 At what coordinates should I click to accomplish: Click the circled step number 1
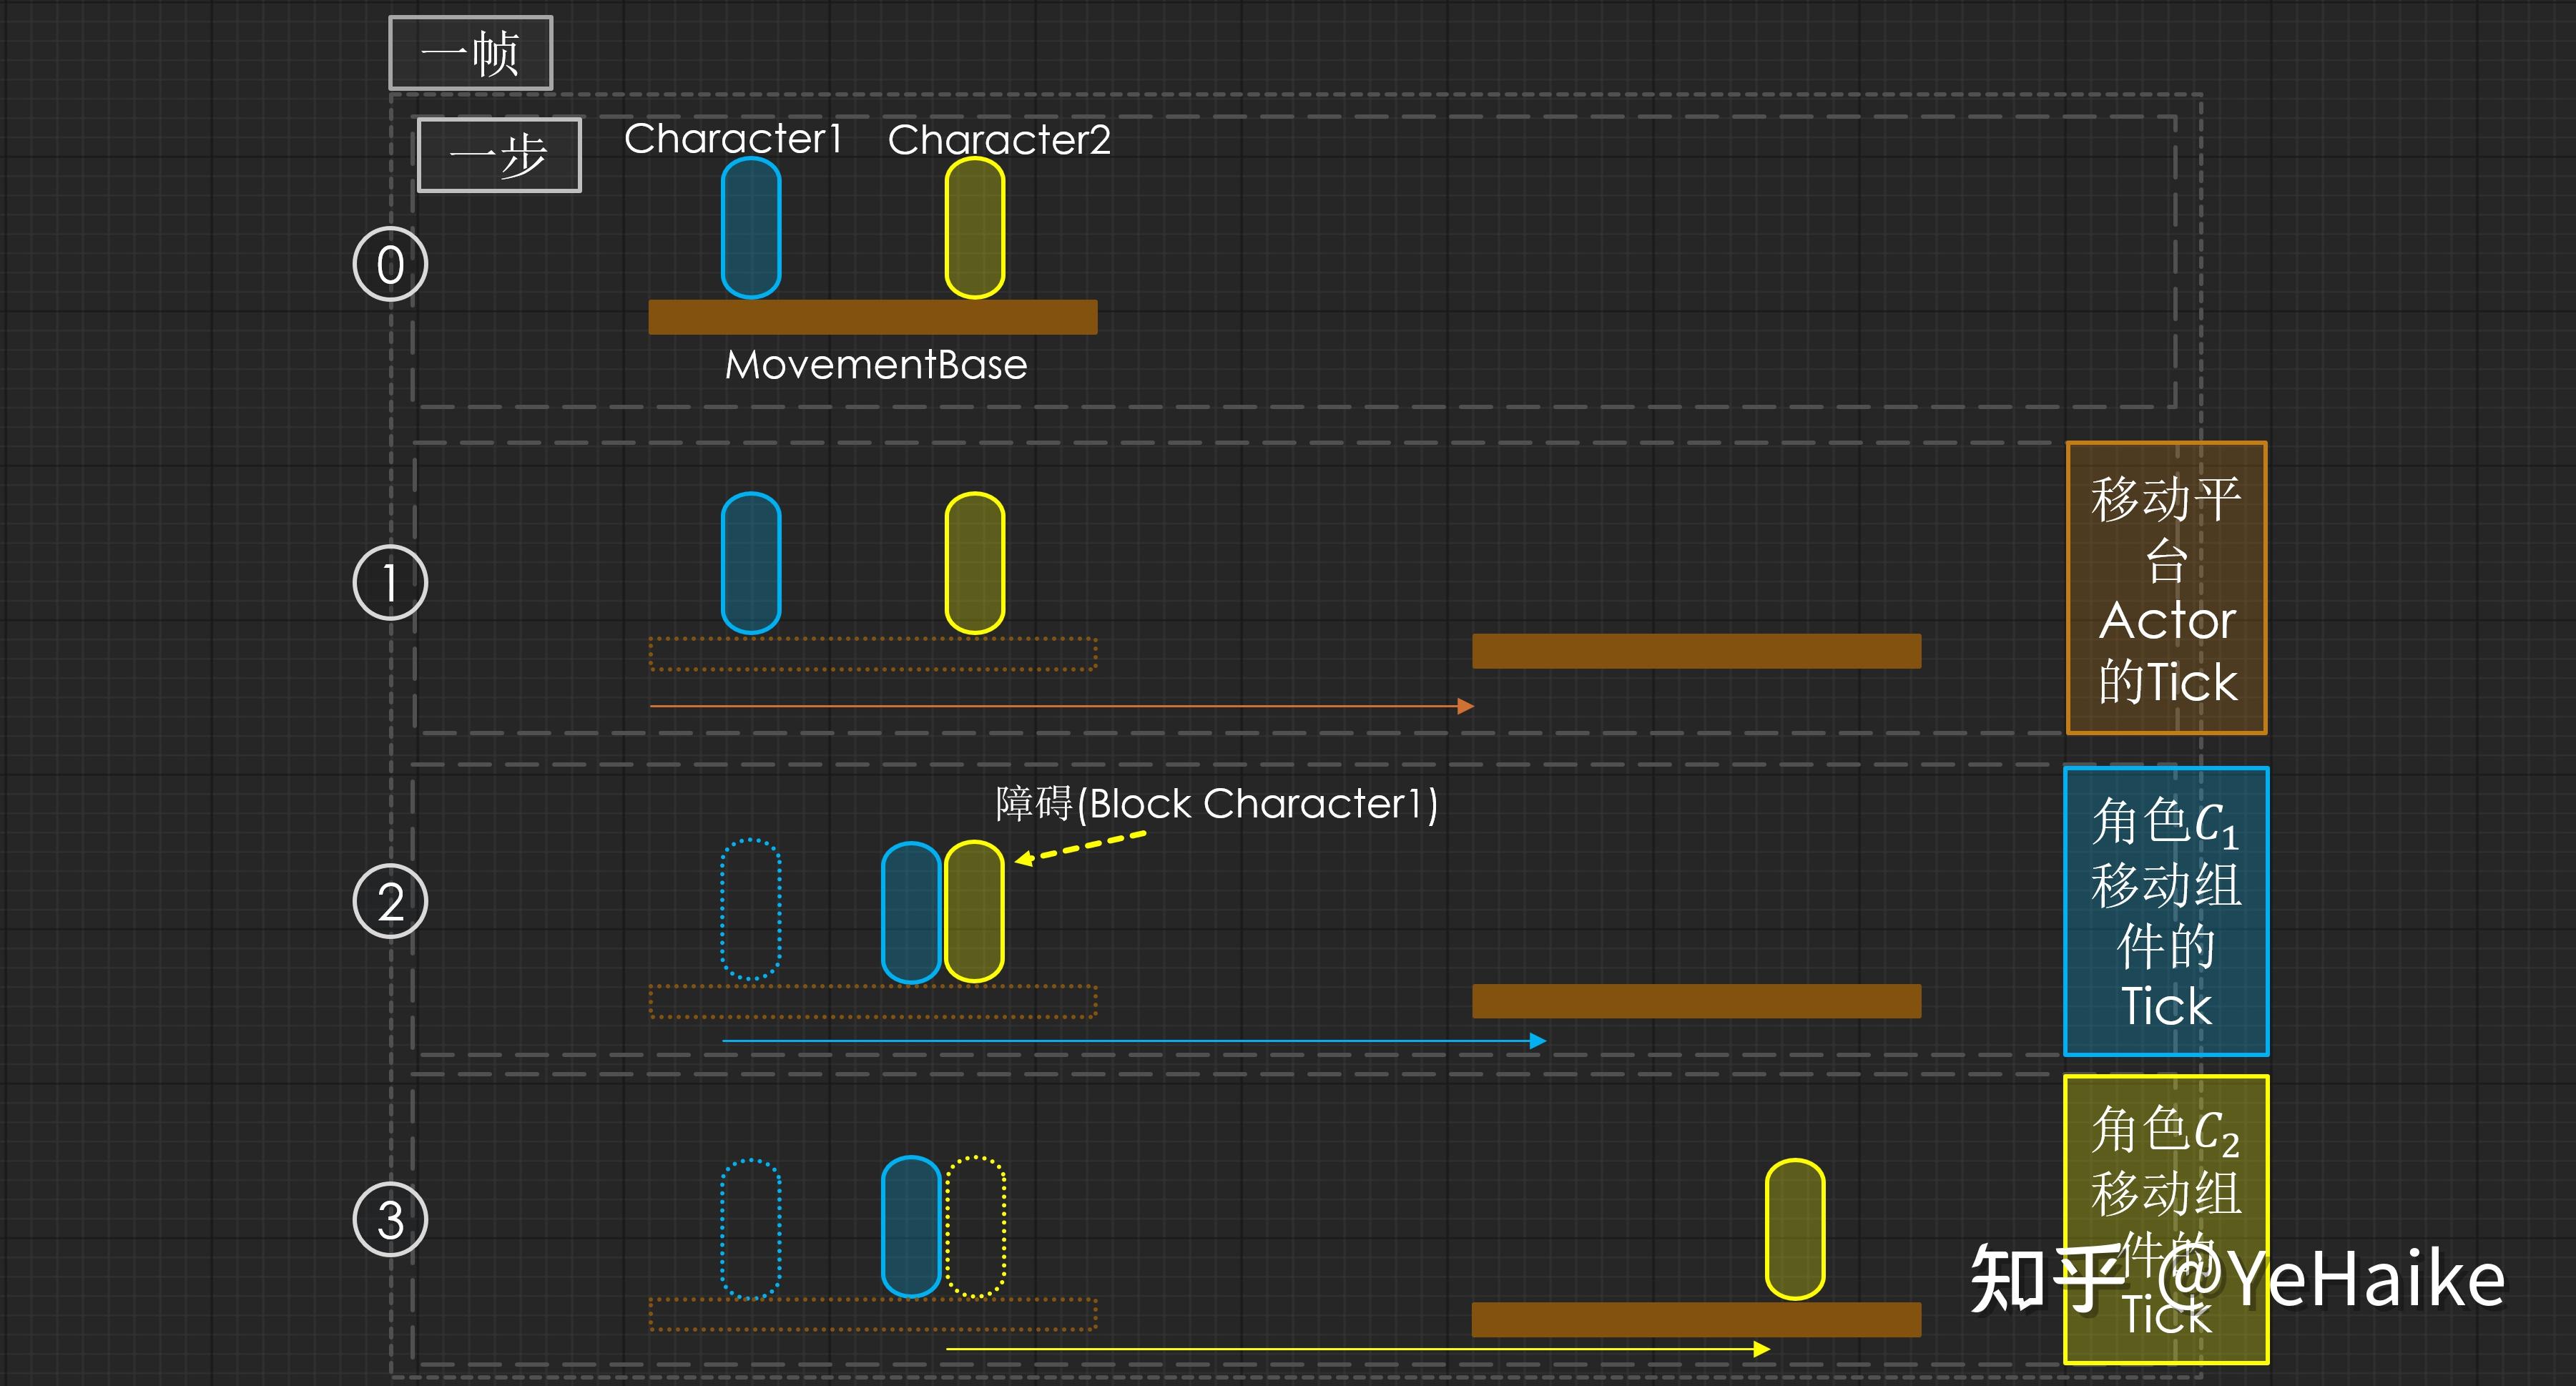pyautogui.click(x=390, y=583)
